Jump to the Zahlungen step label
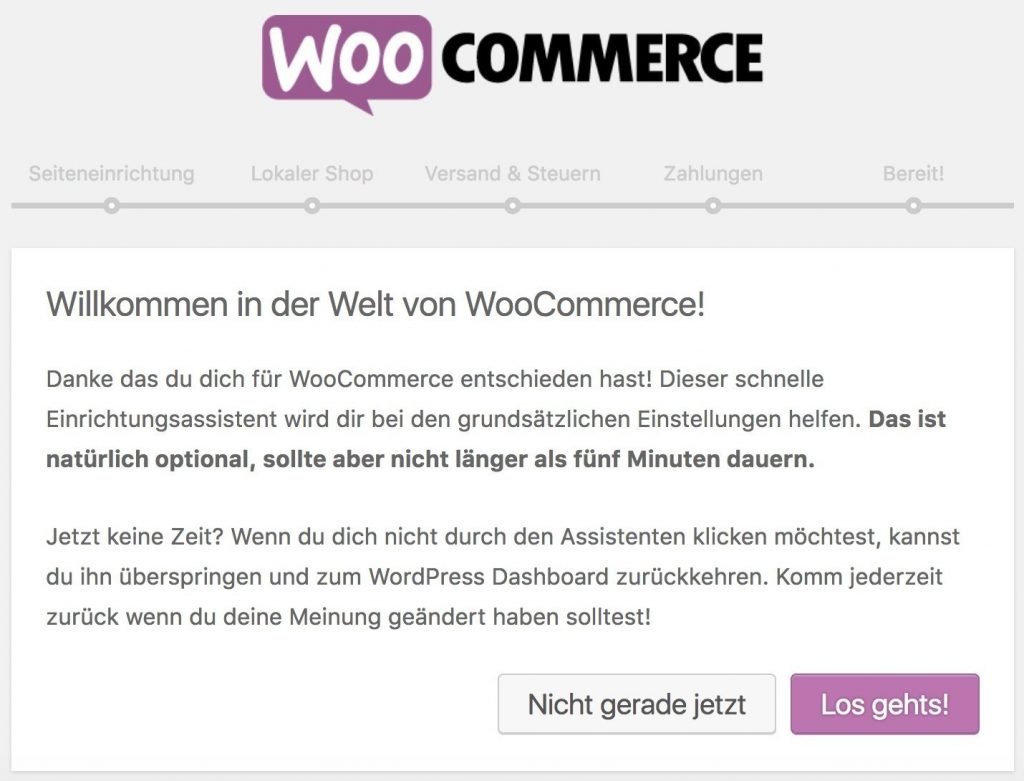 click(713, 174)
